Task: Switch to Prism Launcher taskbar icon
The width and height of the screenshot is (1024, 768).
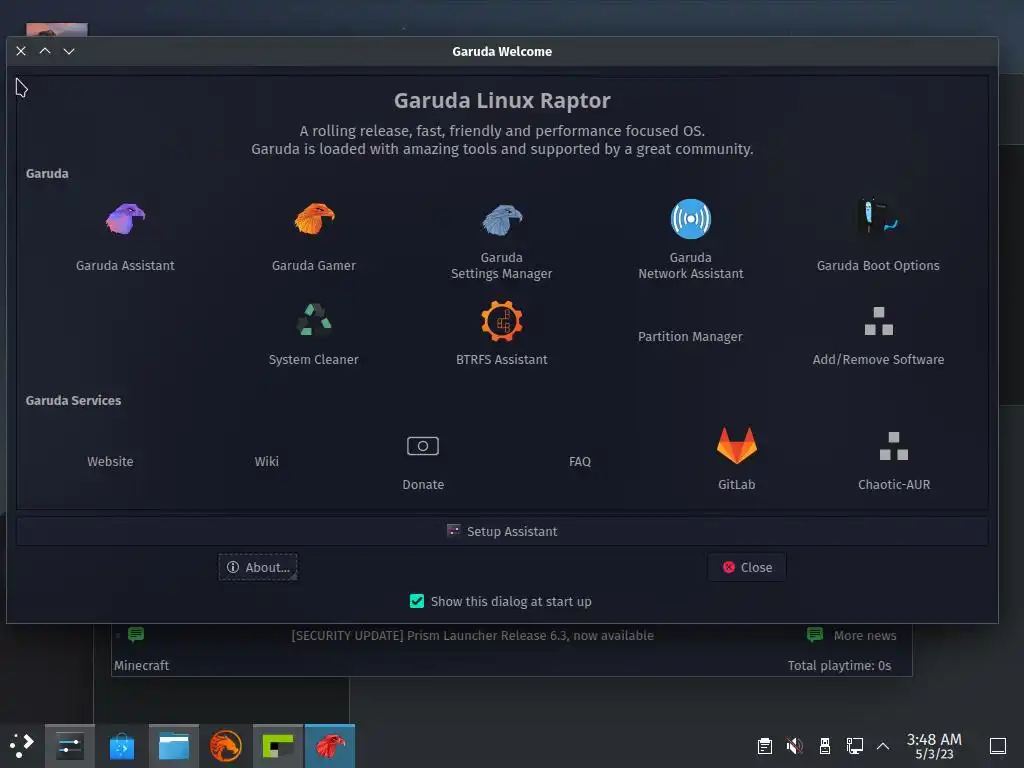Action: (278, 746)
